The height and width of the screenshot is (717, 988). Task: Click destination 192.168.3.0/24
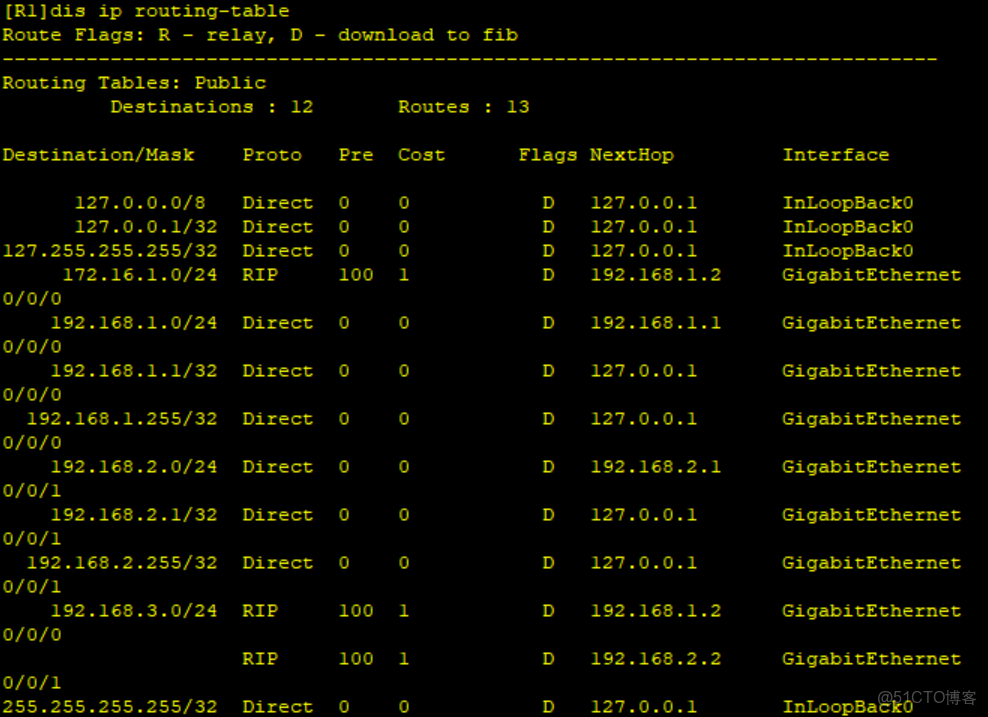[x=134, y=611]
